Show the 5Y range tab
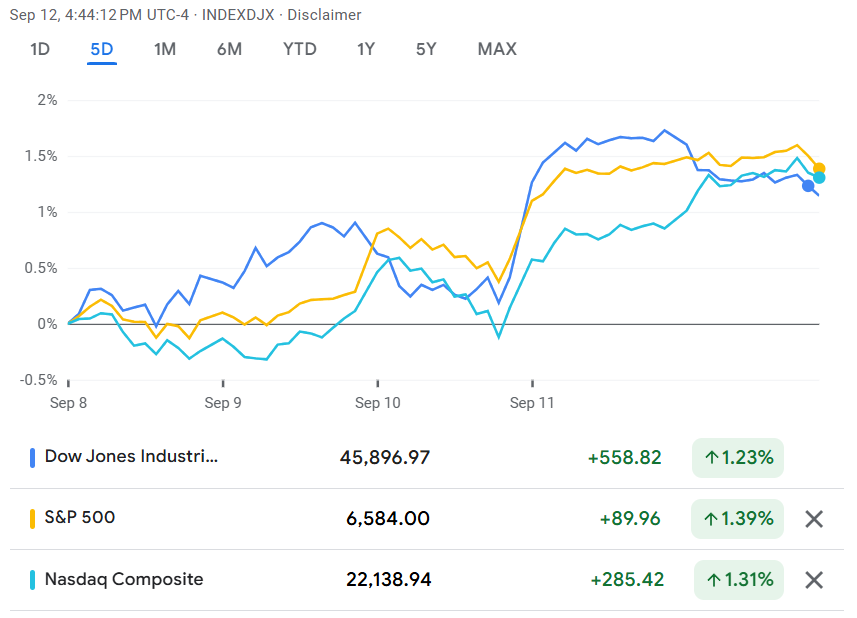Screen dimensions: 857x618 tap(426, 49)
